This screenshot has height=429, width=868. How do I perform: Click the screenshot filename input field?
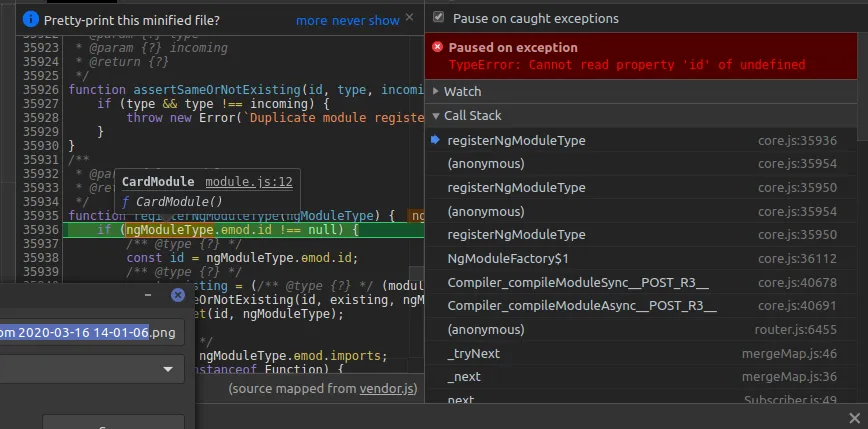click(92, 333)
